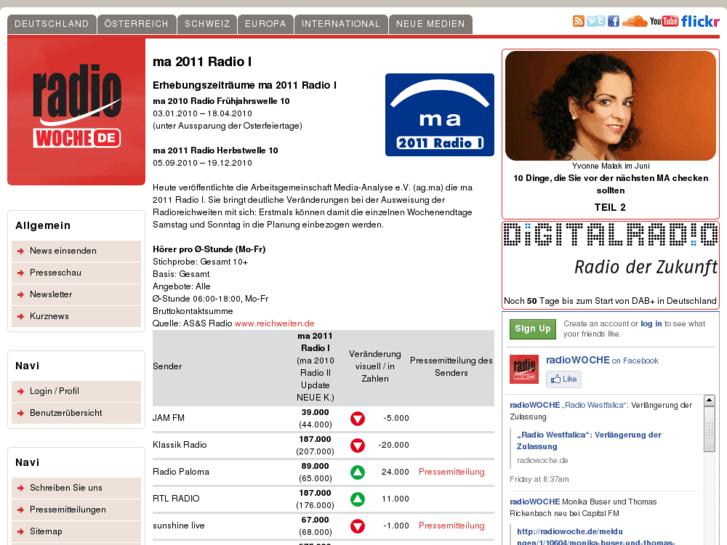
Task: Click the -20.000 change value
Action: tap(394, 445)
